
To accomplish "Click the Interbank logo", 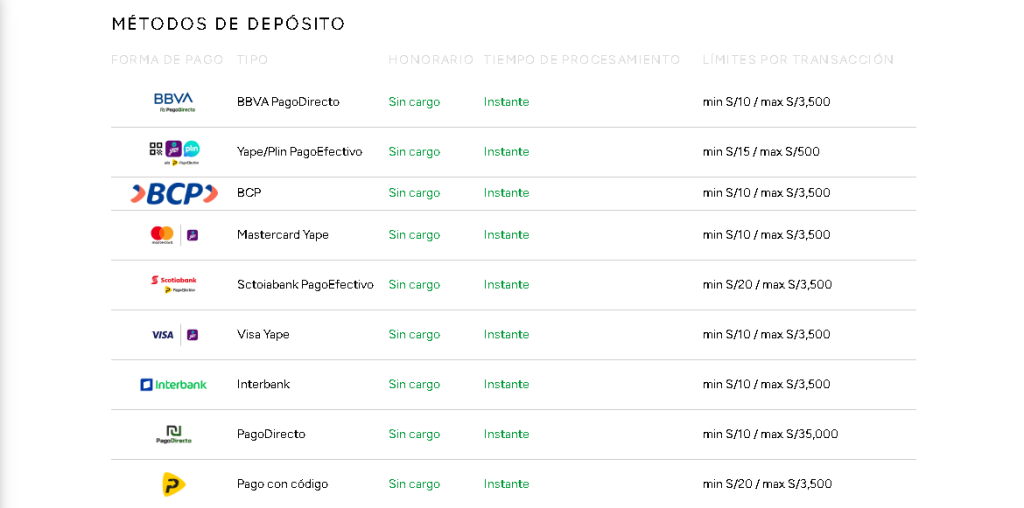I will (174, 385).
